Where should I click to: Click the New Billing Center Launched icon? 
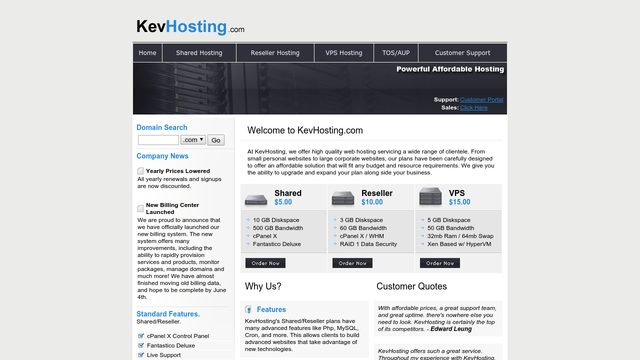pyautogui.click(x=140, y=209)
